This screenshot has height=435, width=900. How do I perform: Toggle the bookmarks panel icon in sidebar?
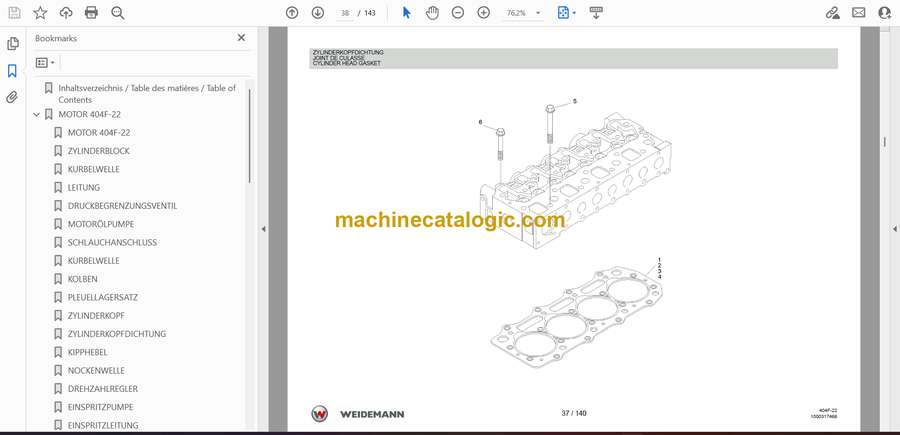point(12,71)
